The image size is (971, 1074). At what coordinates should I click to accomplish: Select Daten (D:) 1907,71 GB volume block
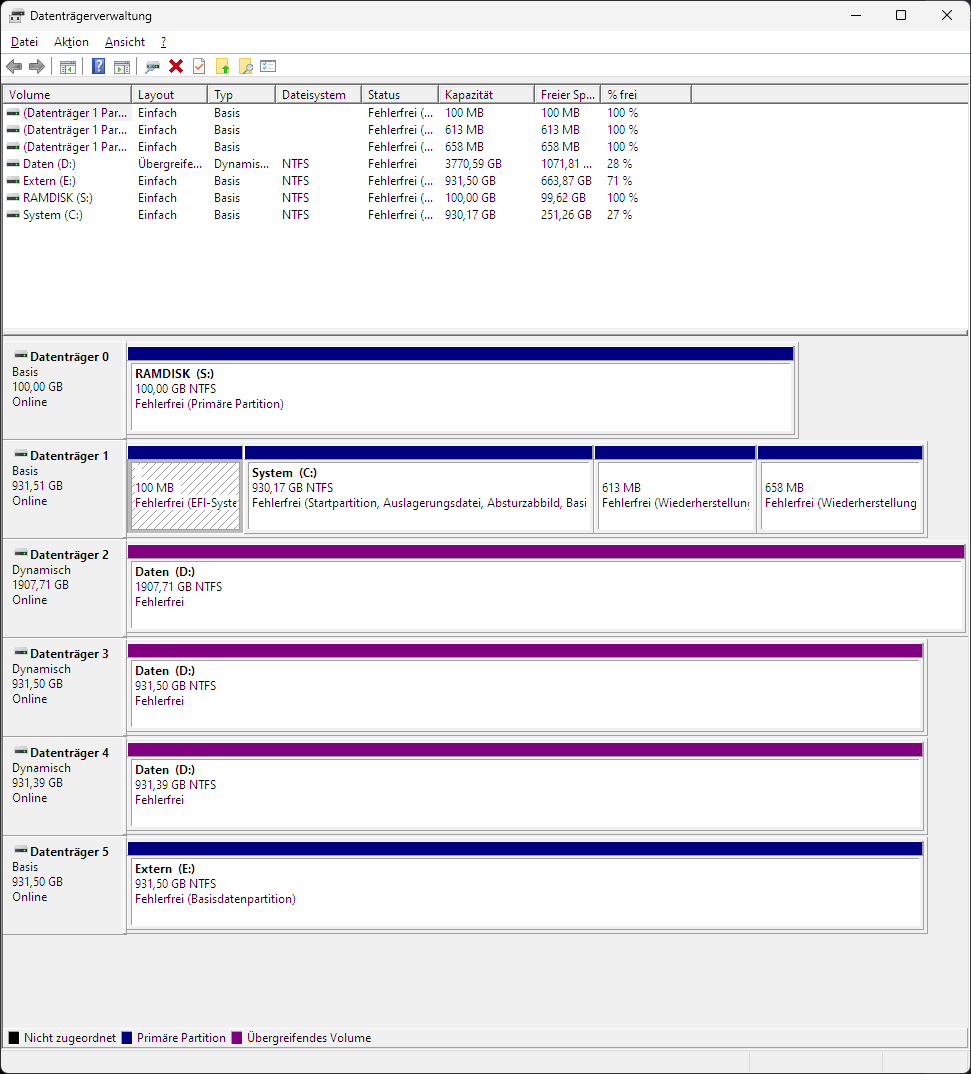point(546,588)
